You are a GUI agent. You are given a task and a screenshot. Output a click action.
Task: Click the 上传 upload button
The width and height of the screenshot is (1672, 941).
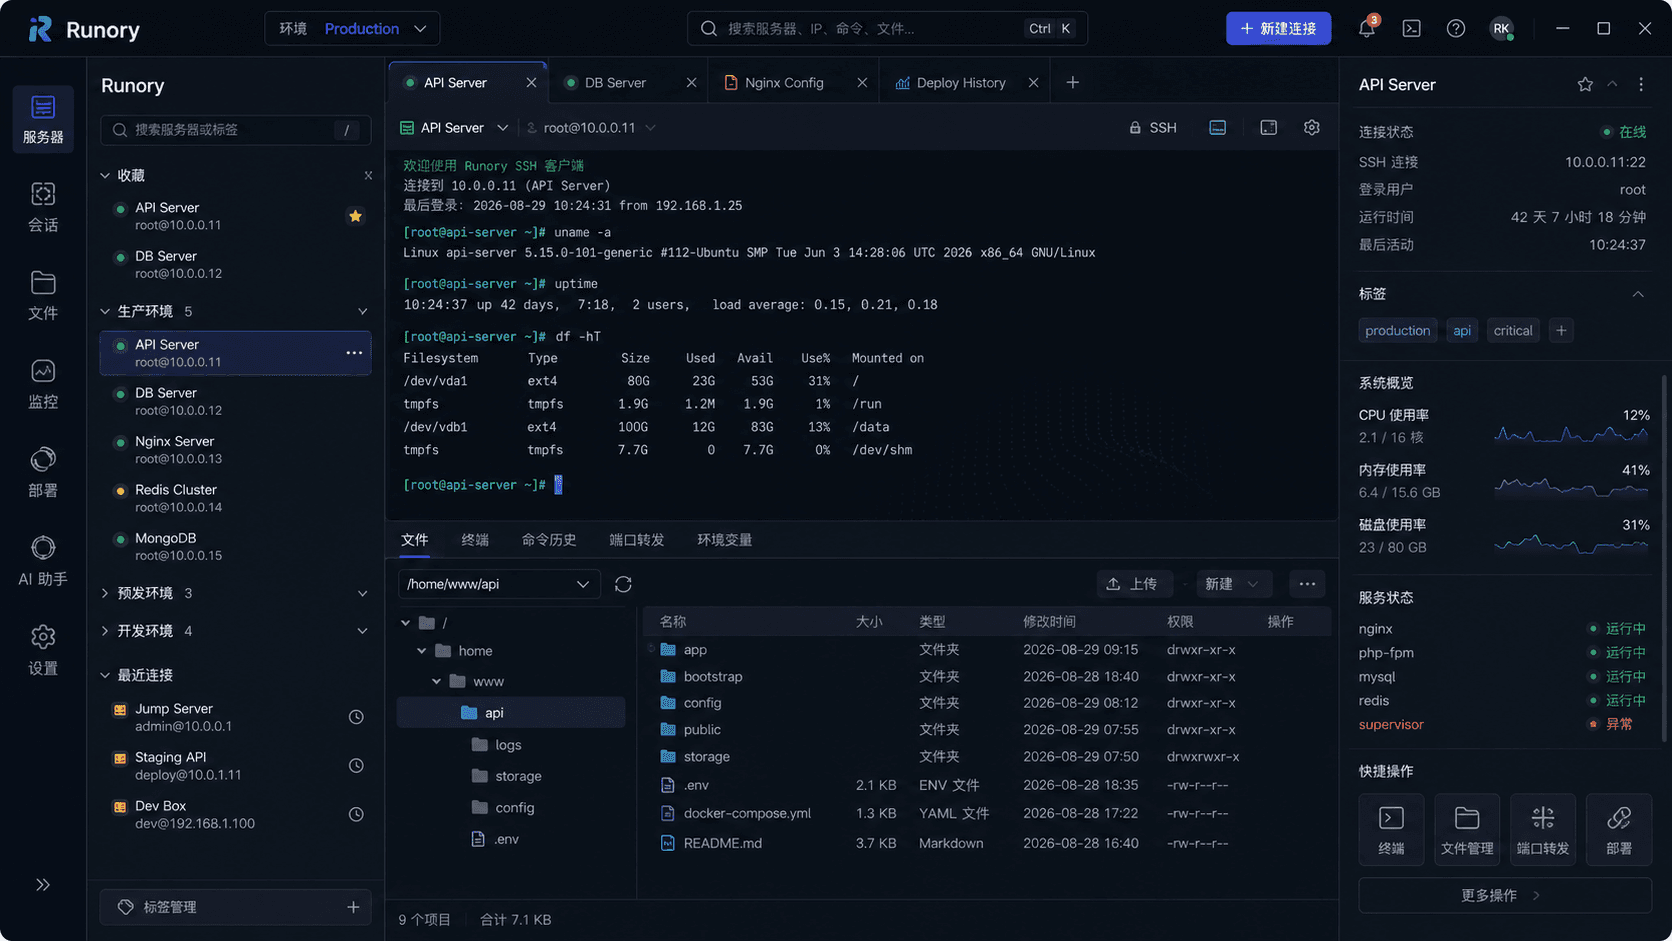click(1134, 584)
